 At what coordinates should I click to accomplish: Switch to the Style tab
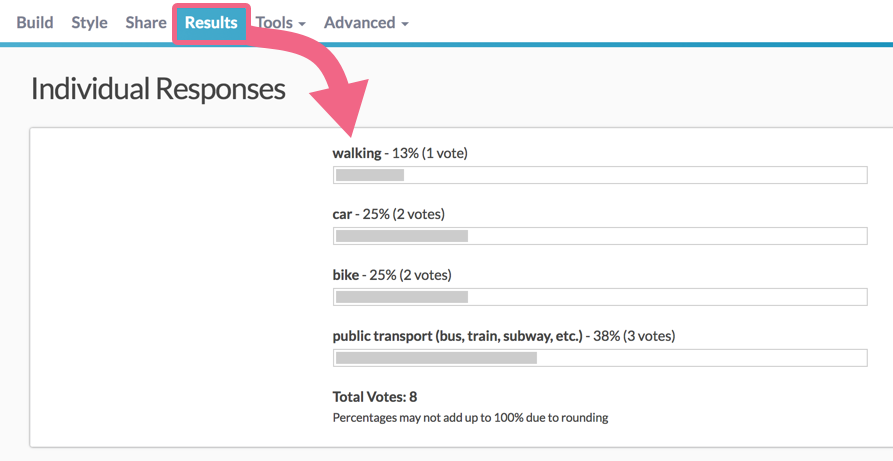[89, 22]
